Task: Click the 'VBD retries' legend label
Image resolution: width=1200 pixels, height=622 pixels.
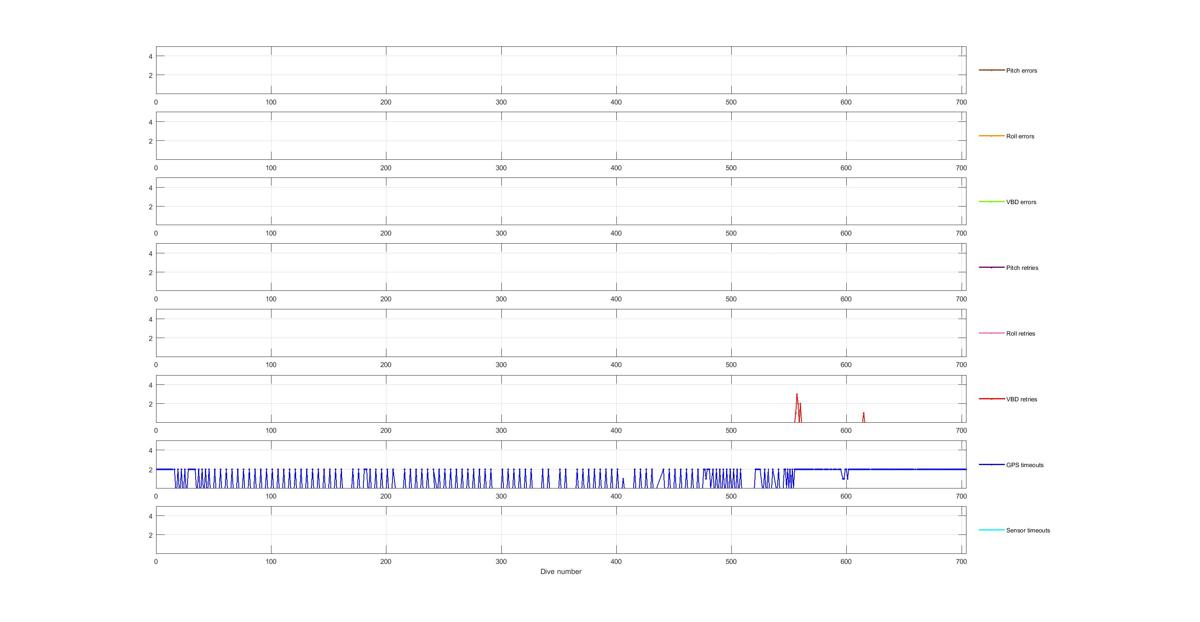Action: tap(1022, 399)
